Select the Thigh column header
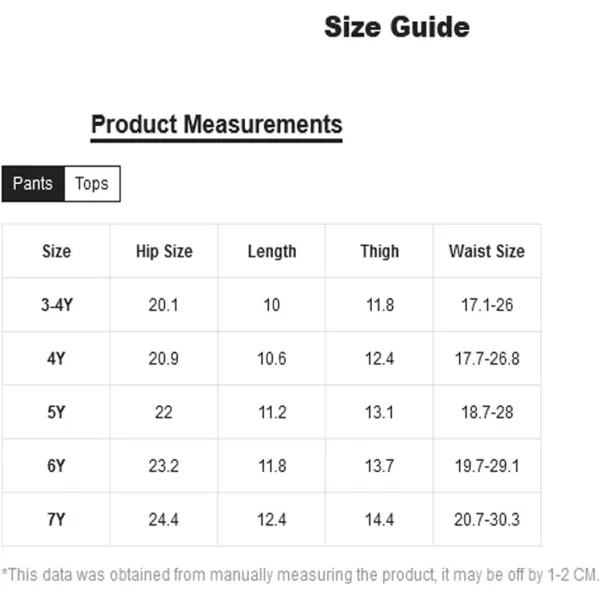The width and height of the screenshot is (600, 600). (380, 251)
